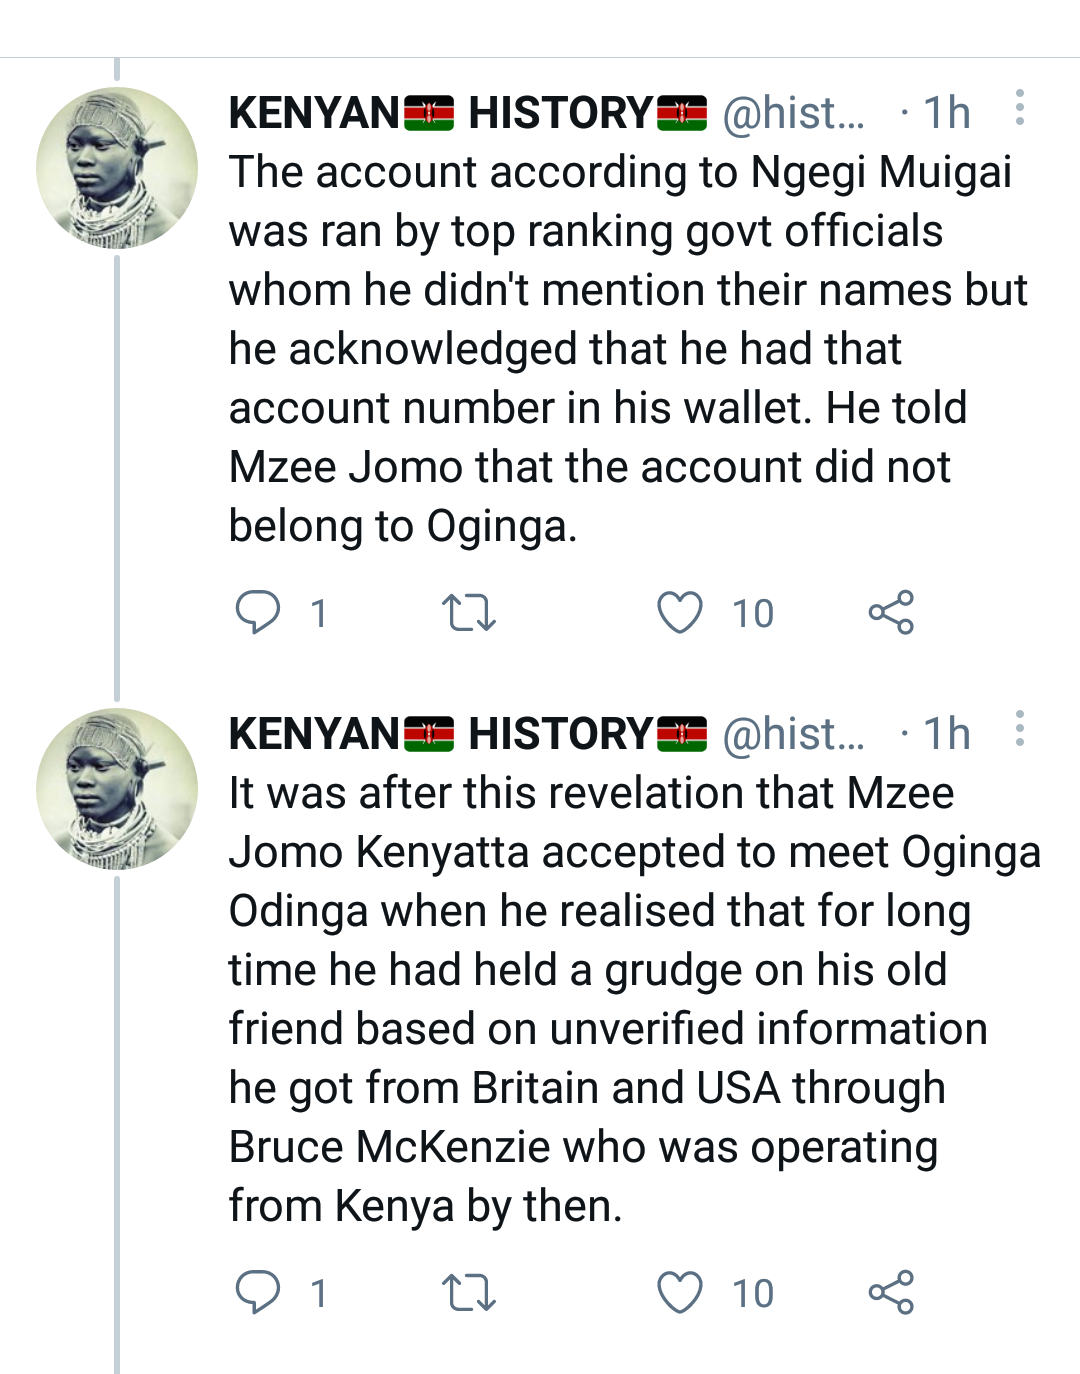Image resolution: width=1080 pixels, height=1374 pixels.
Task: Share the Ngegi Muigai account tweet
Action: tap(891, 612)
